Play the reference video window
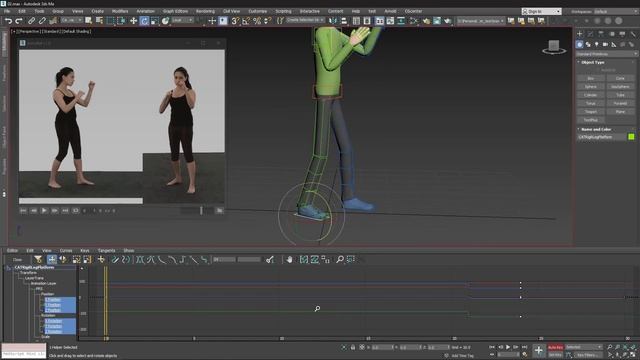This screenshot has width=640, height=360. coord(44,211)
